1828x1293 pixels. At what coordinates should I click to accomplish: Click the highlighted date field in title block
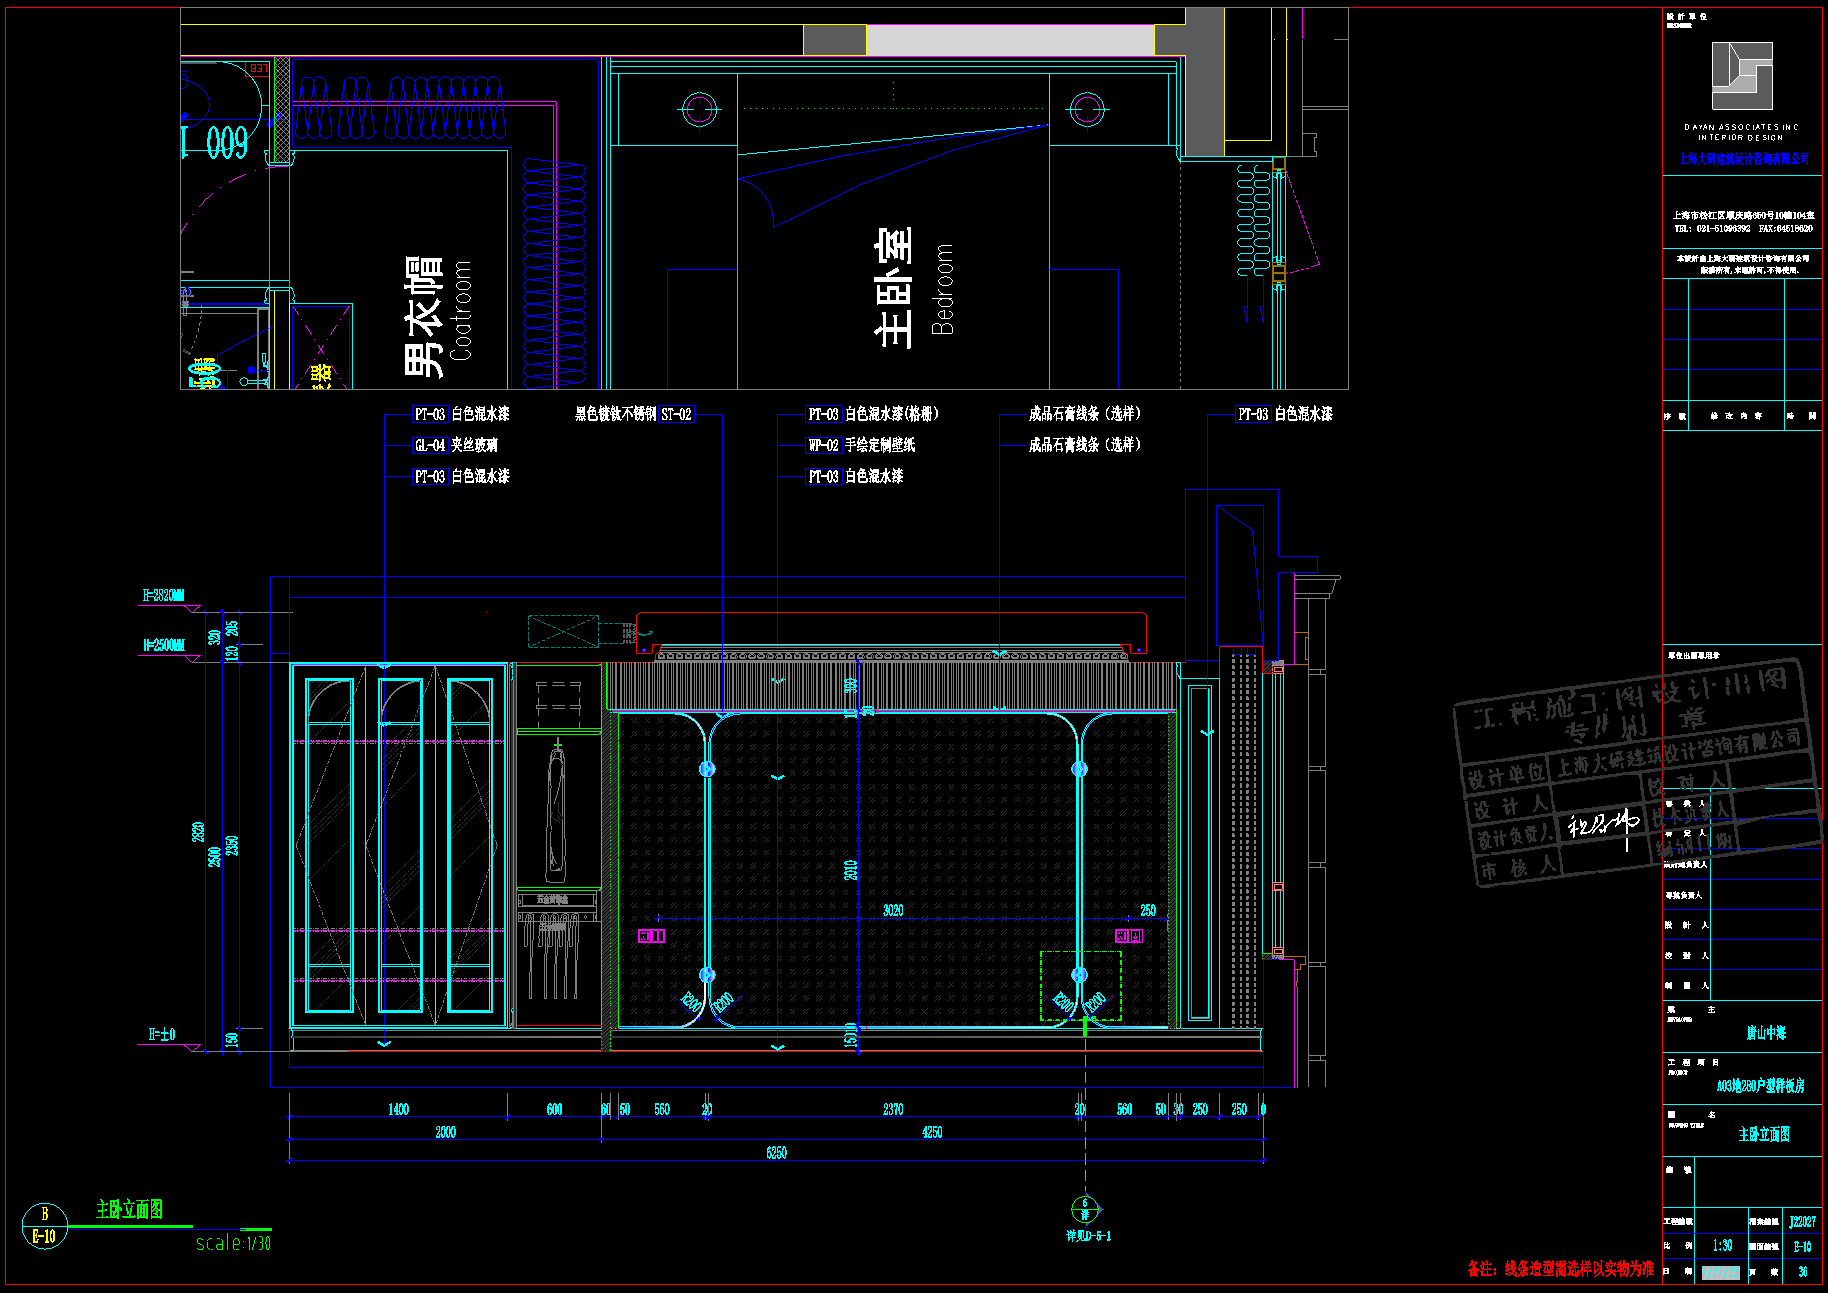pos(1720,1273)
